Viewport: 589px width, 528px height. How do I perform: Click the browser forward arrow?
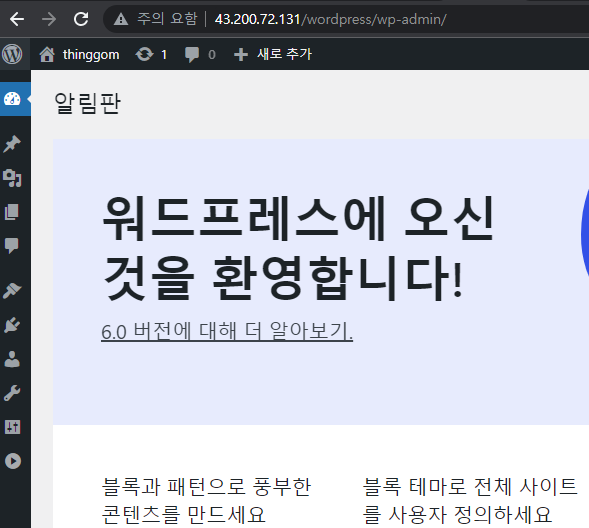click(x=49, y=19)
